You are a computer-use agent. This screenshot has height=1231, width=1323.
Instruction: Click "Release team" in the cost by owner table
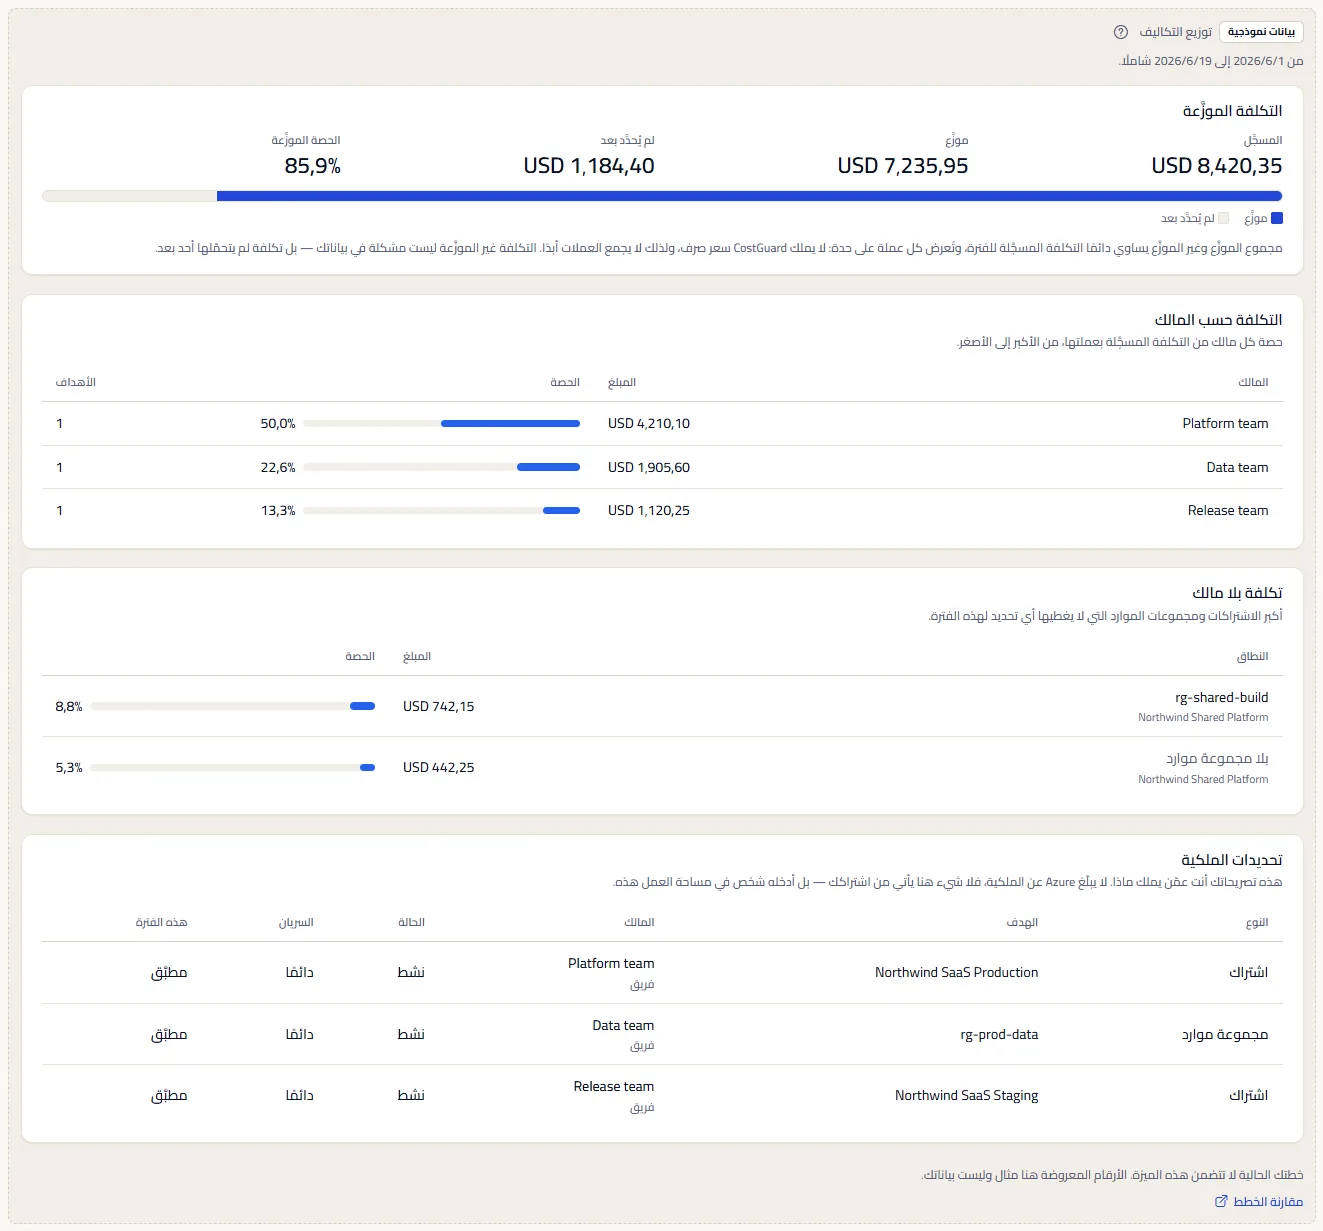[1228, 511]
